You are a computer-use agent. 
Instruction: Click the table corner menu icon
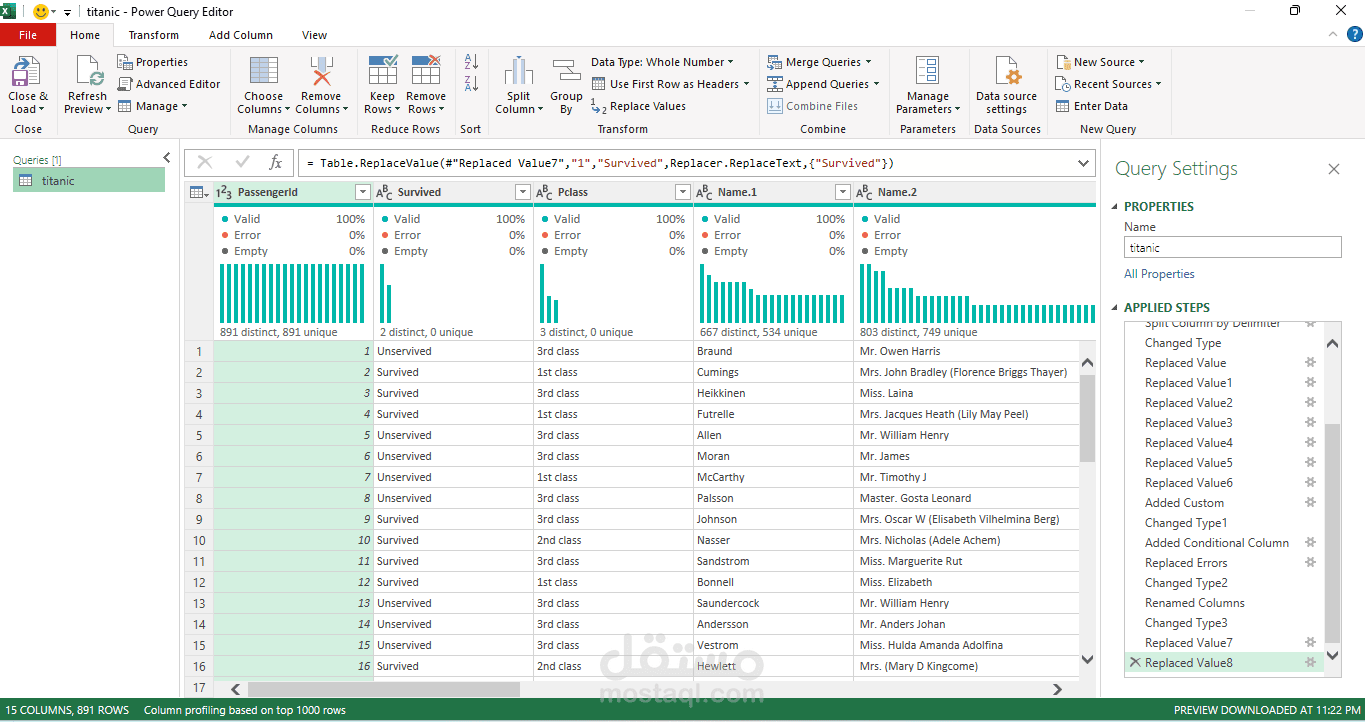(199, 192)
